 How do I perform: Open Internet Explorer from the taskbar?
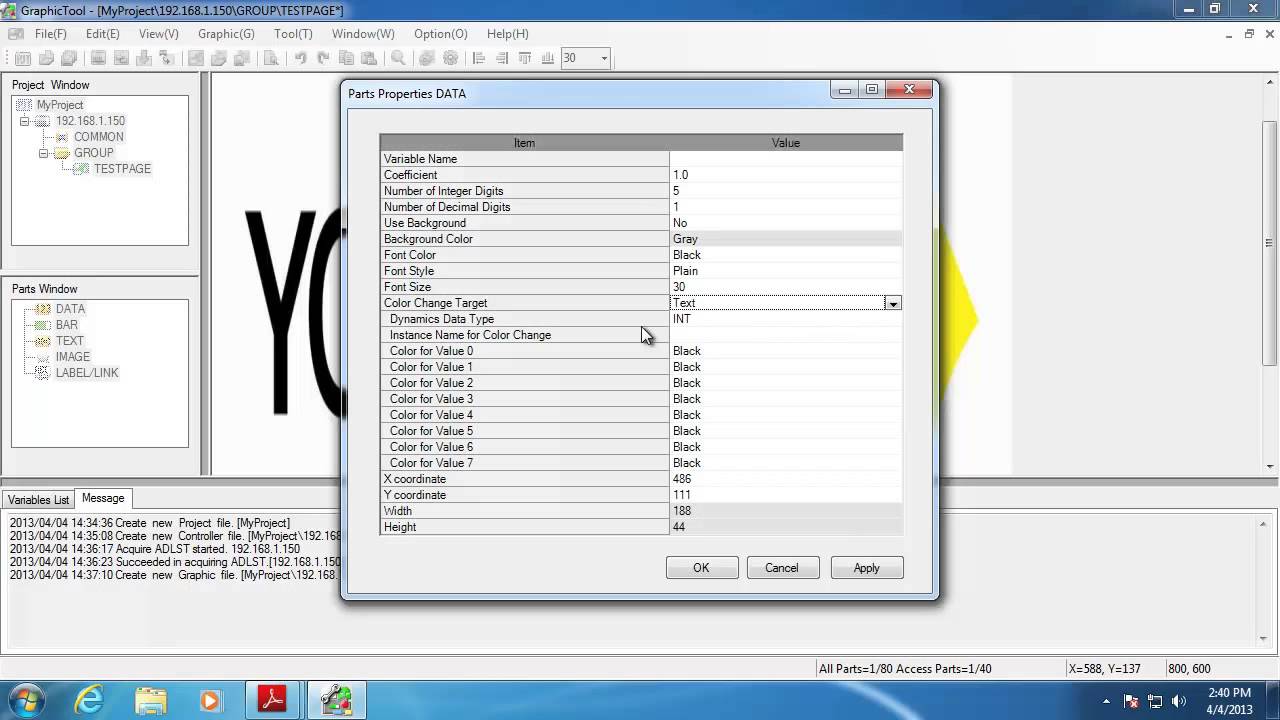pyautogui.click(x=90, y=700)
